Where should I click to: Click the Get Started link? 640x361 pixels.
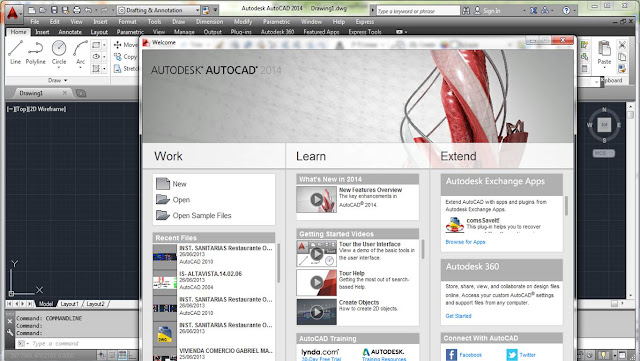[x=458, y=316]
